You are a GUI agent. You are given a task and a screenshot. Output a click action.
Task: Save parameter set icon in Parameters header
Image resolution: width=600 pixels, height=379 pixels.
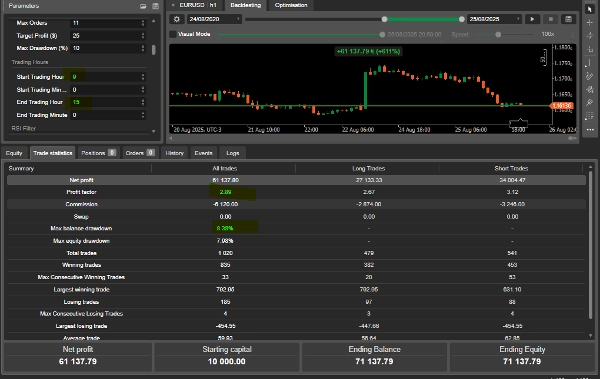point(155,6)
